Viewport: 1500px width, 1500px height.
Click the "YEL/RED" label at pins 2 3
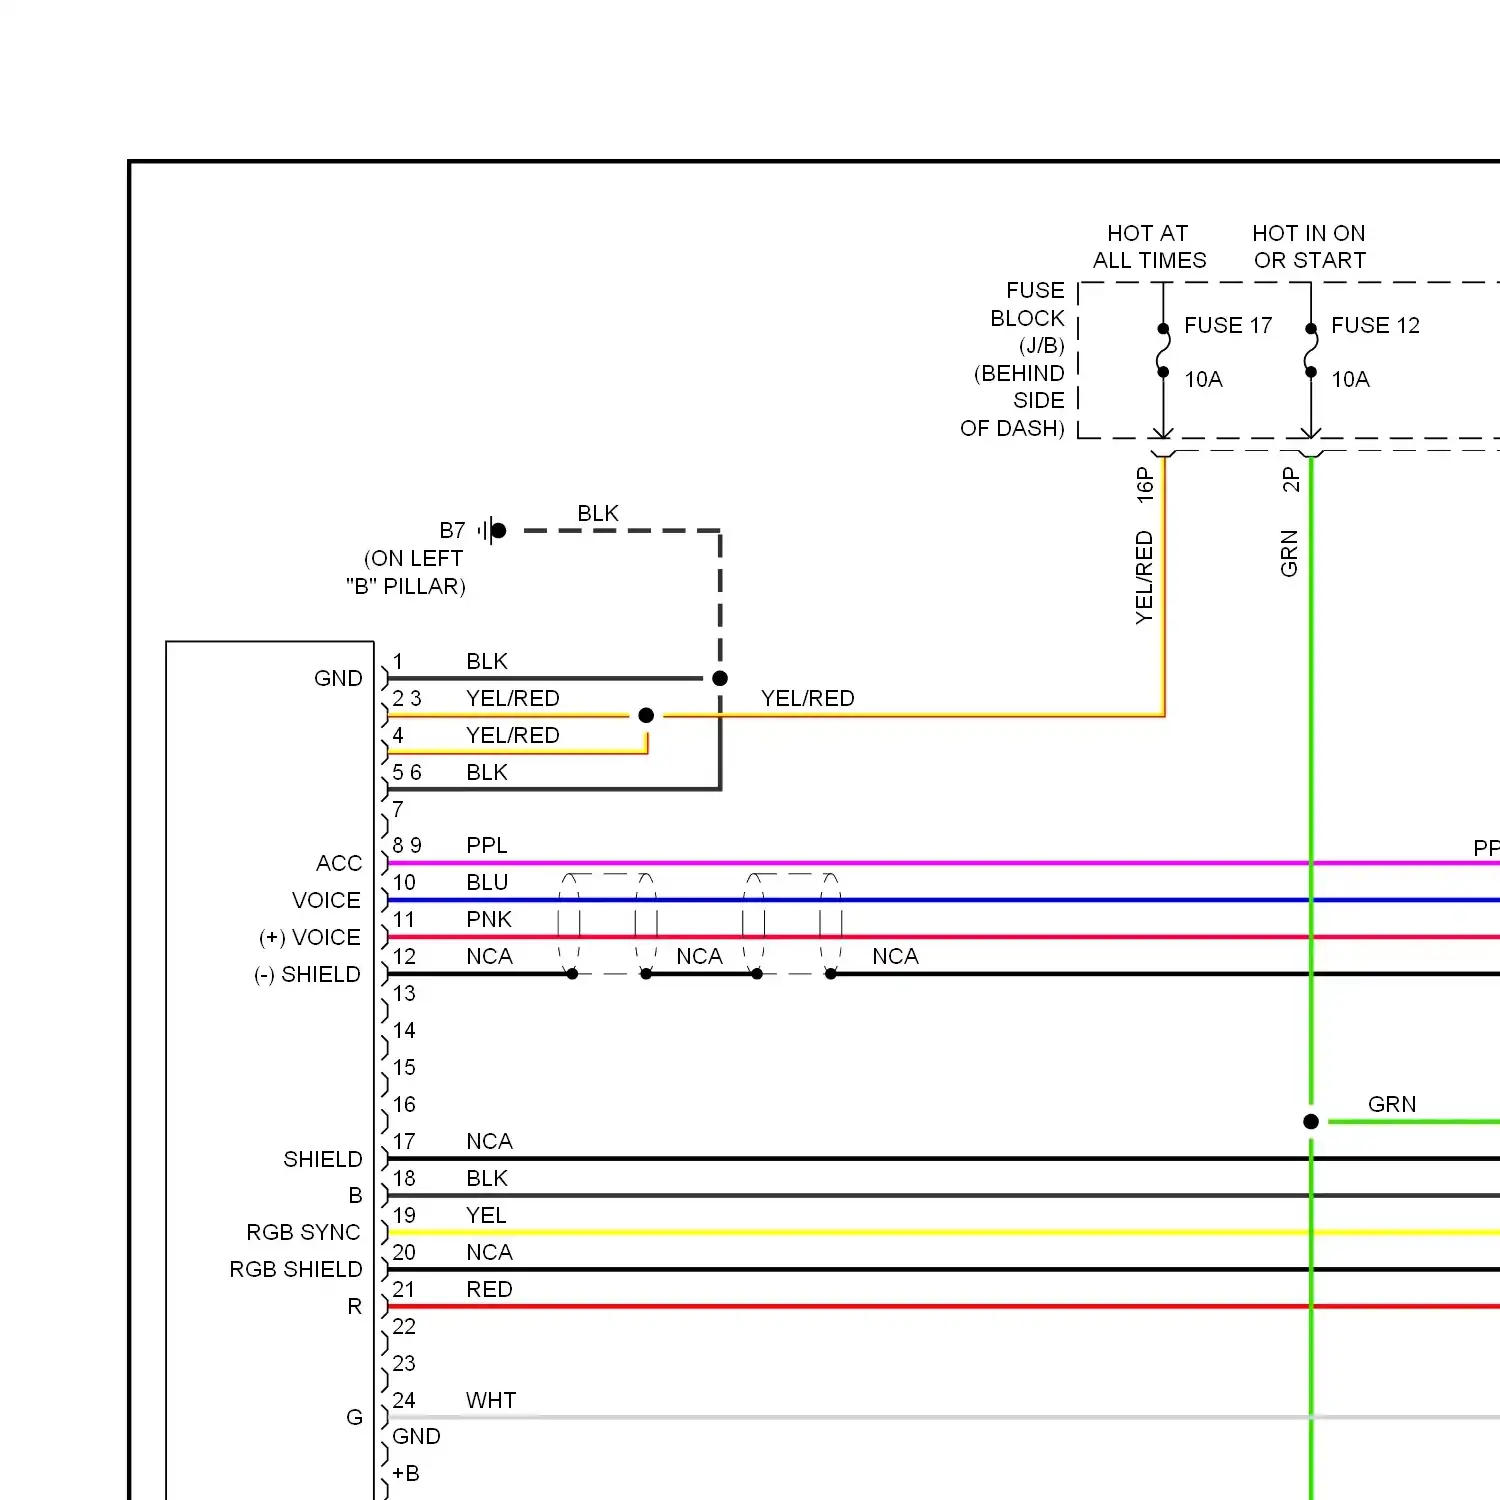click(513, 698)
